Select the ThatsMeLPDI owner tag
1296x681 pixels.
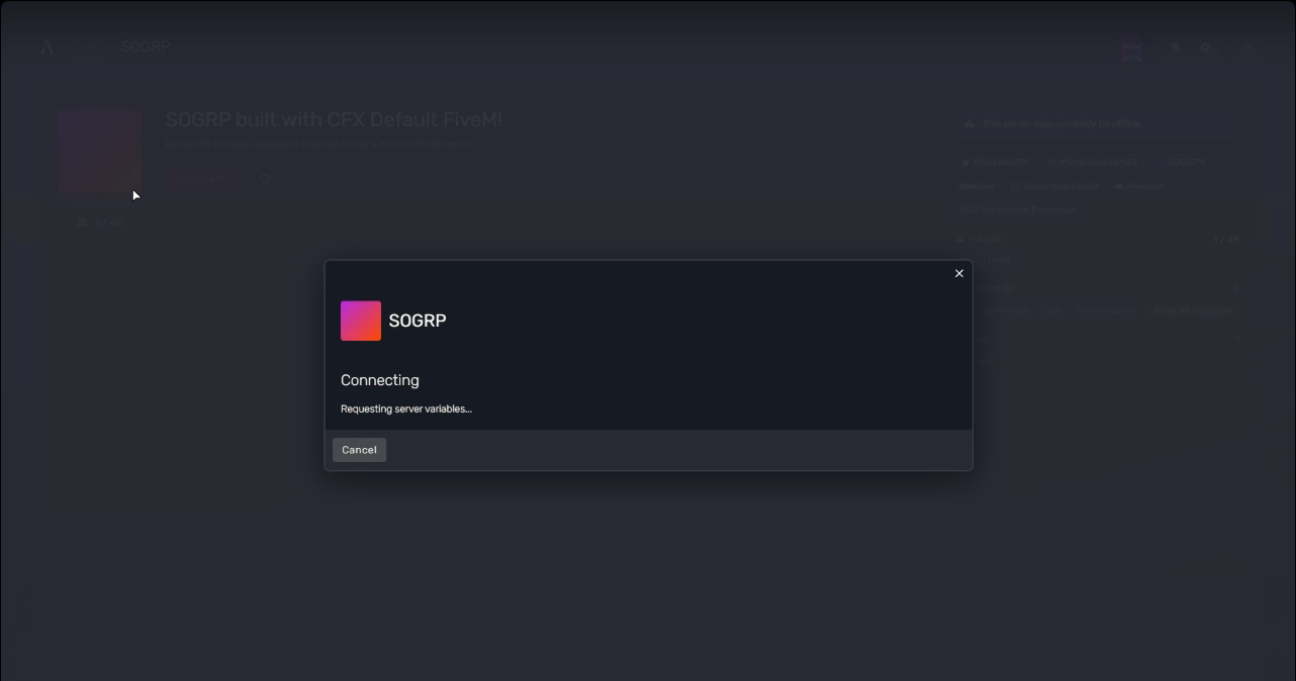(x=995, y=162)
